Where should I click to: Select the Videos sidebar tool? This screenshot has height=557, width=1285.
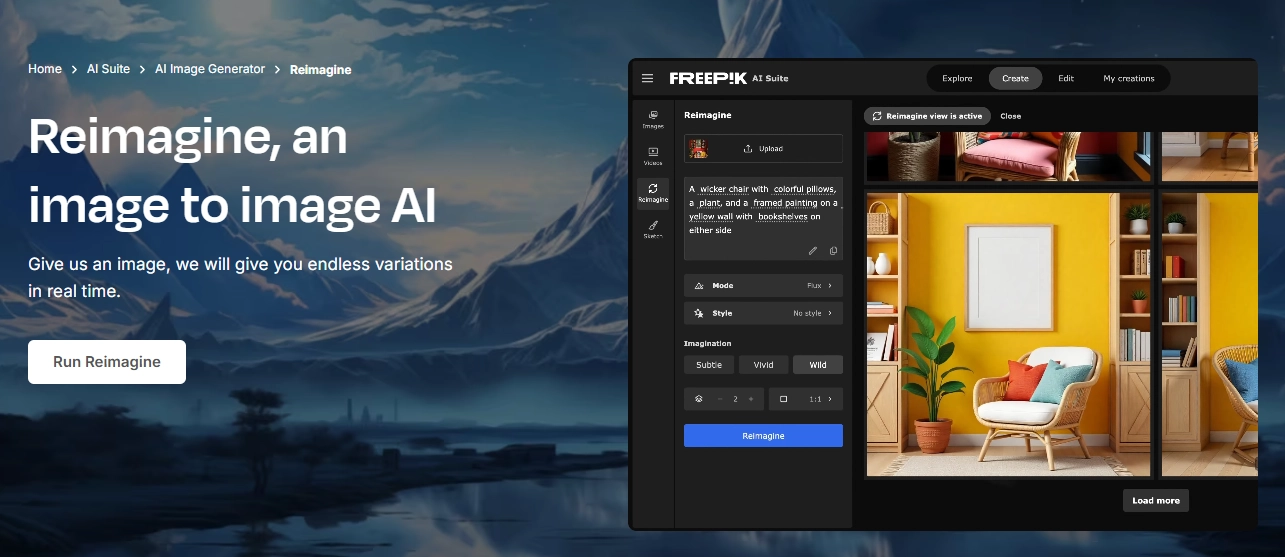(x=653, y=155)
